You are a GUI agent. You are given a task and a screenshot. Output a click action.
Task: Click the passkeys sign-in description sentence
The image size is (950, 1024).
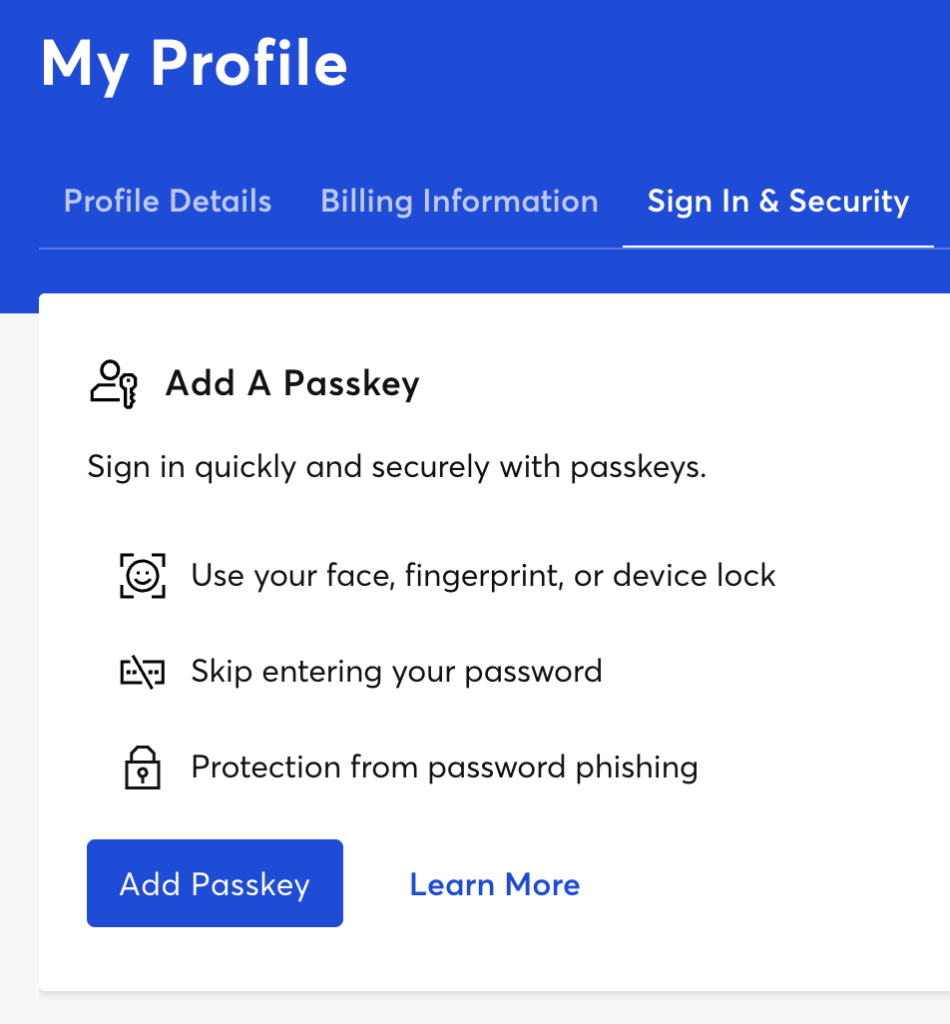click(x=397, y=466)
